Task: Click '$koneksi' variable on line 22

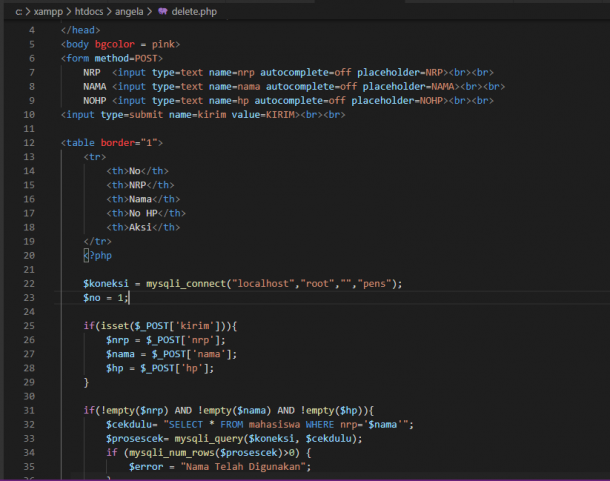Action: coord(105,284)
